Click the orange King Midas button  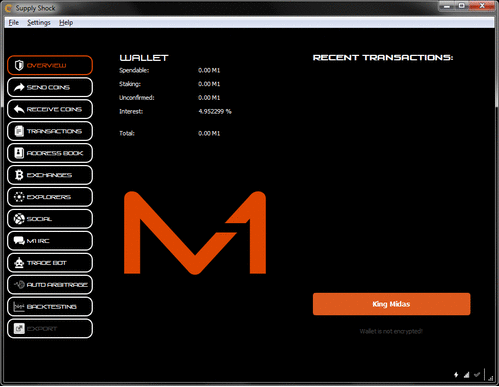click(391, 304)
